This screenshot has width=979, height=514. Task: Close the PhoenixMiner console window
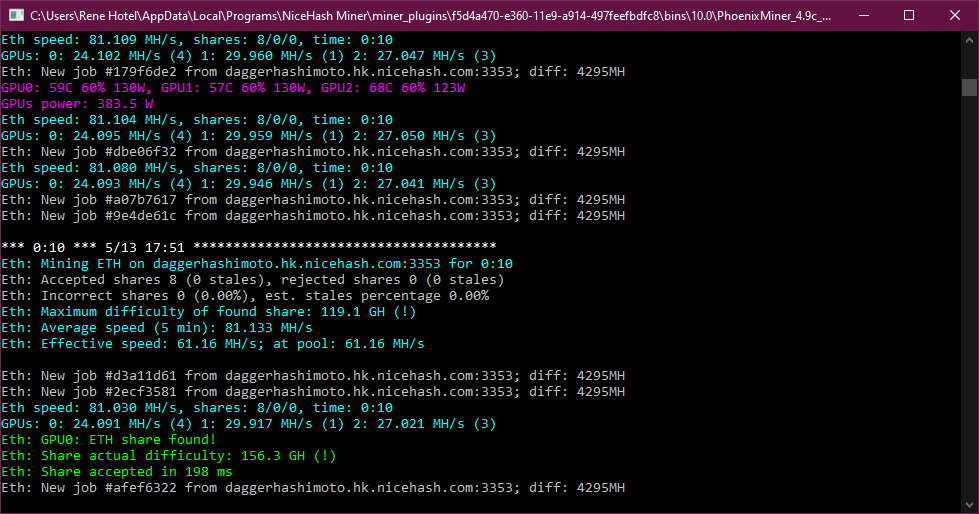coord(955,15)
